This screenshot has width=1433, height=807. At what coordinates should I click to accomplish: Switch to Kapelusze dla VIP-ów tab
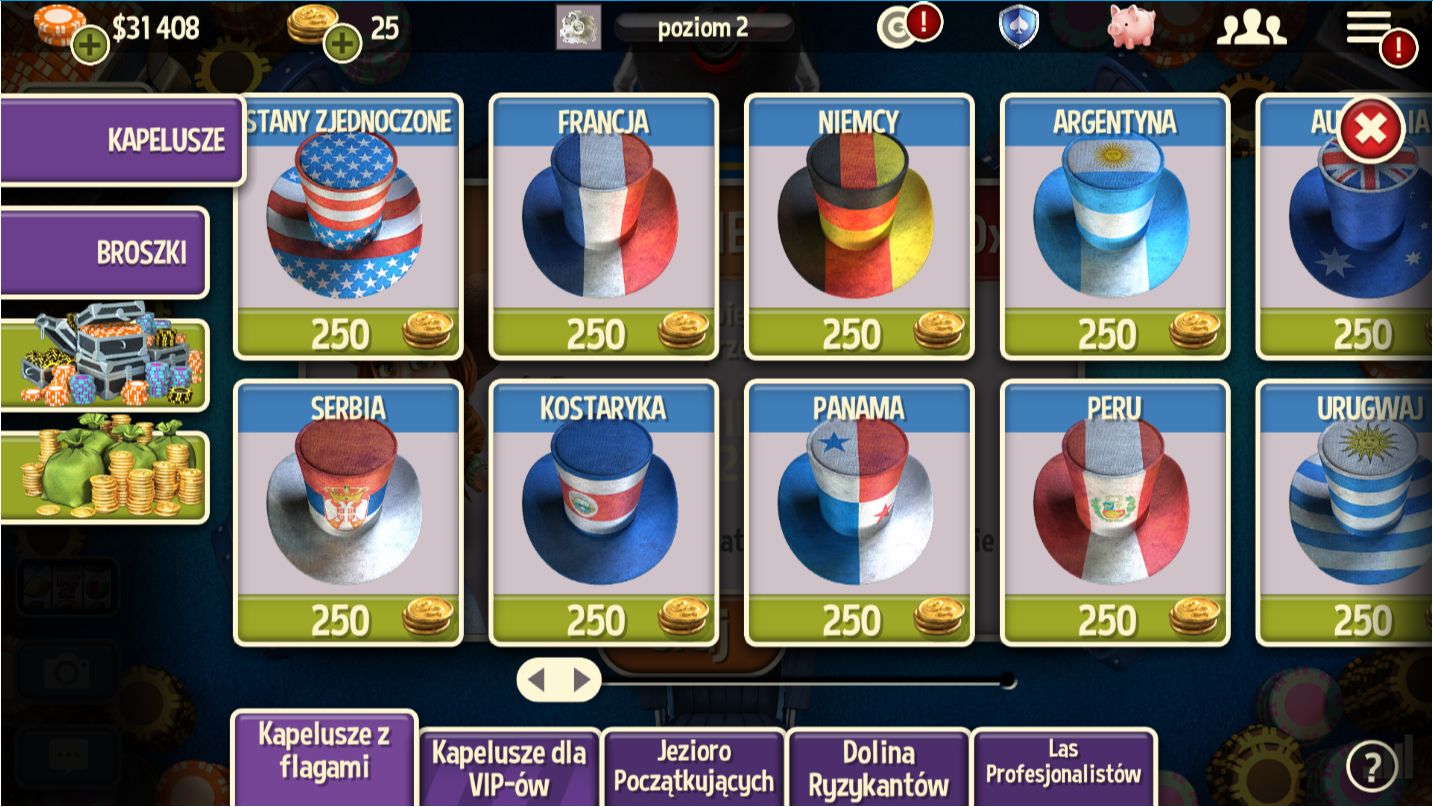509,768
